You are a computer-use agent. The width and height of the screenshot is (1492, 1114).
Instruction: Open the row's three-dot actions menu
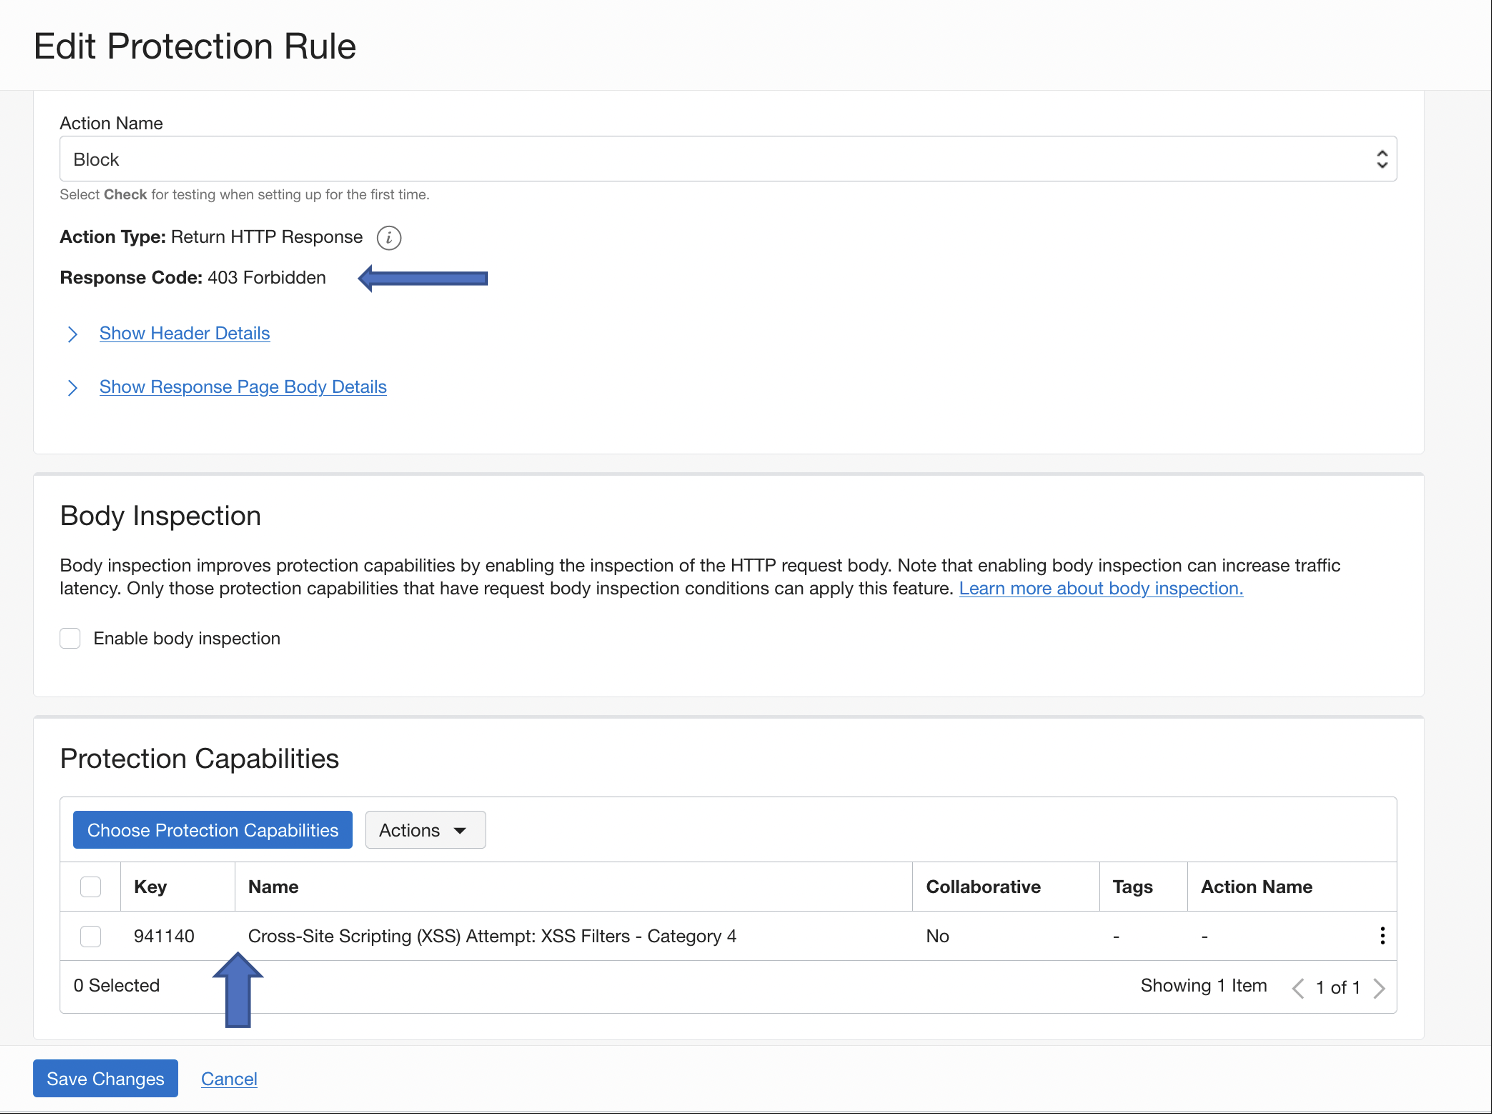point(1382,936)
